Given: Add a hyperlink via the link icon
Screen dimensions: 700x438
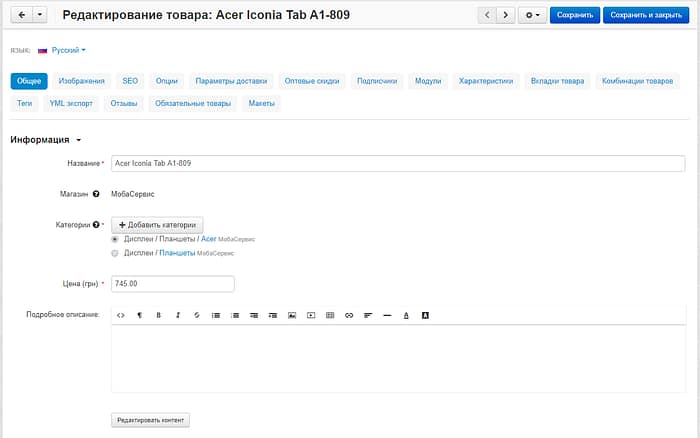Looking at the screenshot, I should (x=349, y=315).
